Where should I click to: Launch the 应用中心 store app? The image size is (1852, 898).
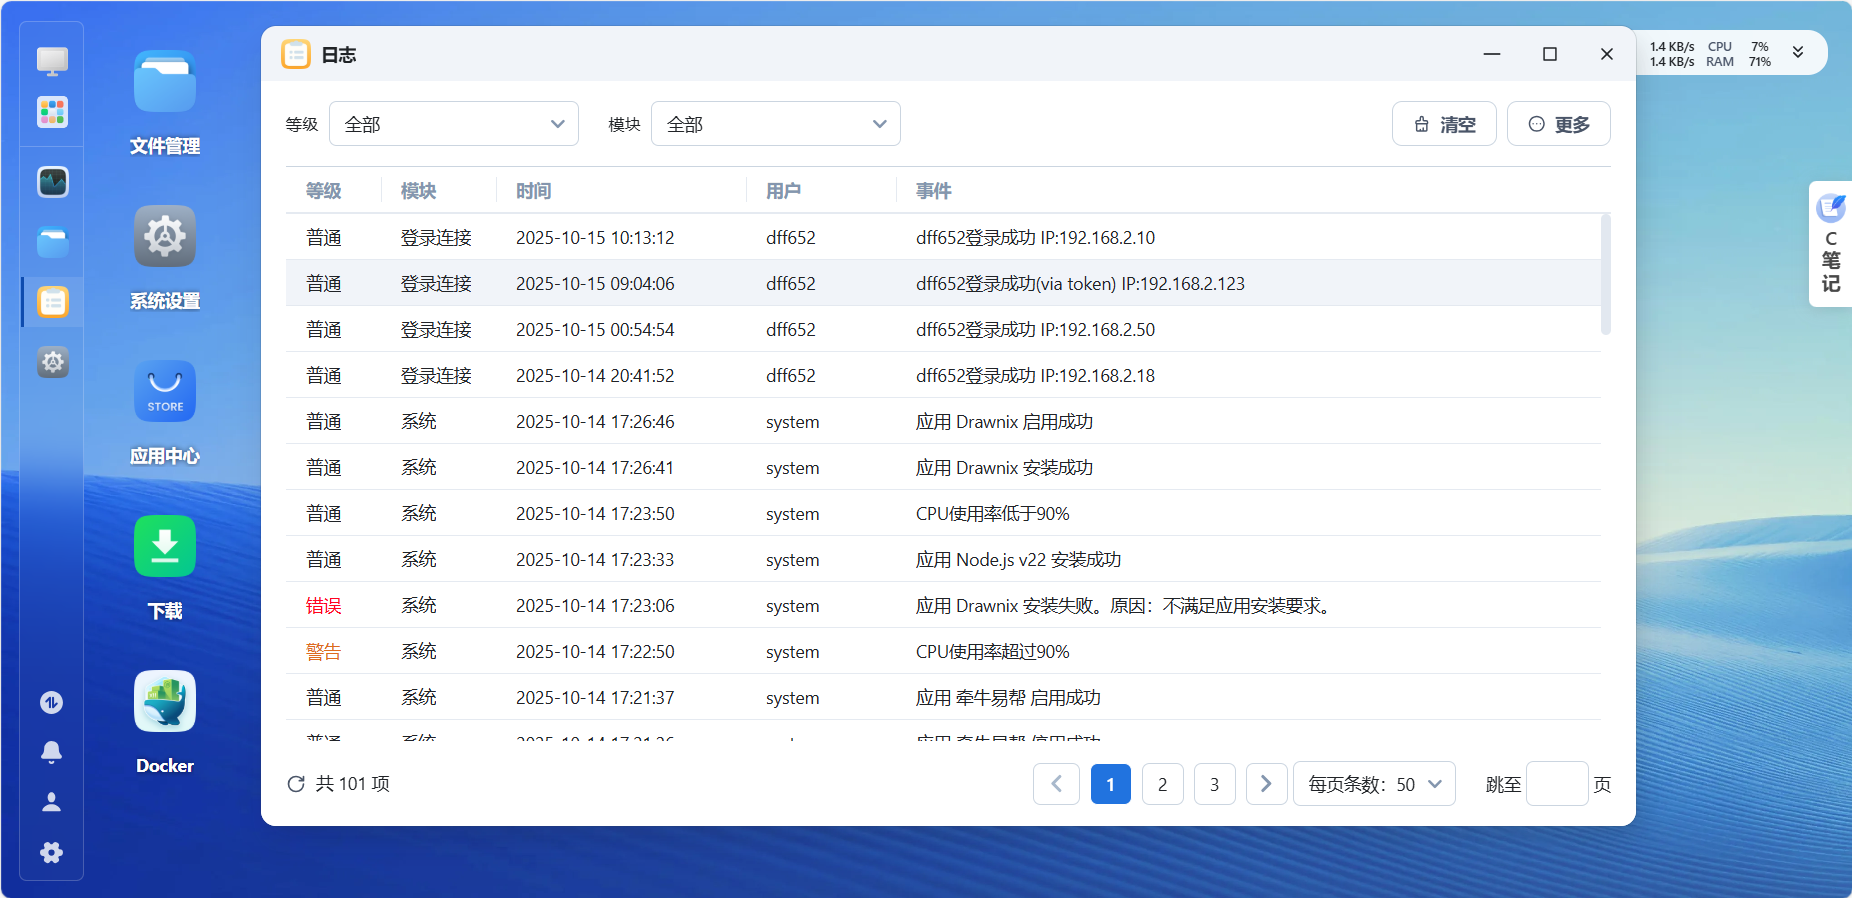[x=165, y=392]
